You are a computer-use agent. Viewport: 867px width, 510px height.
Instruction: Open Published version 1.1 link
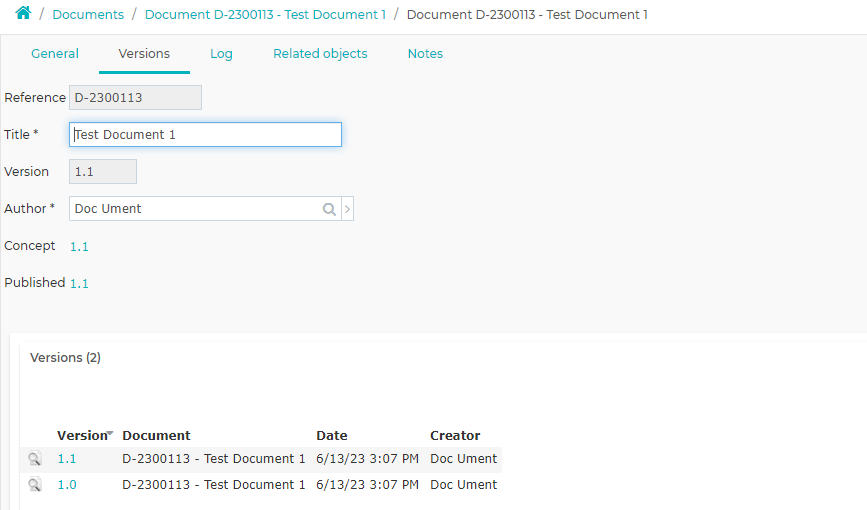tap(79, 284)
